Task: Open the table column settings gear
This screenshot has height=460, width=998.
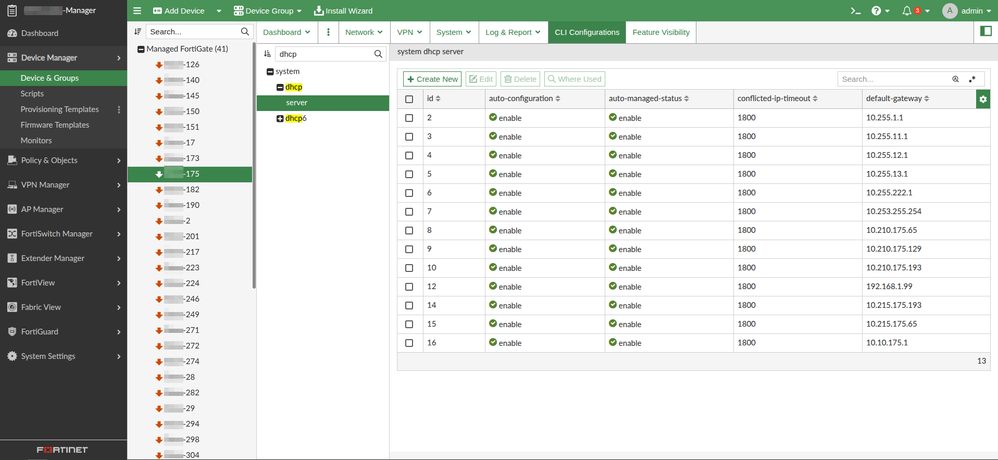Action: tap(983, 99)
